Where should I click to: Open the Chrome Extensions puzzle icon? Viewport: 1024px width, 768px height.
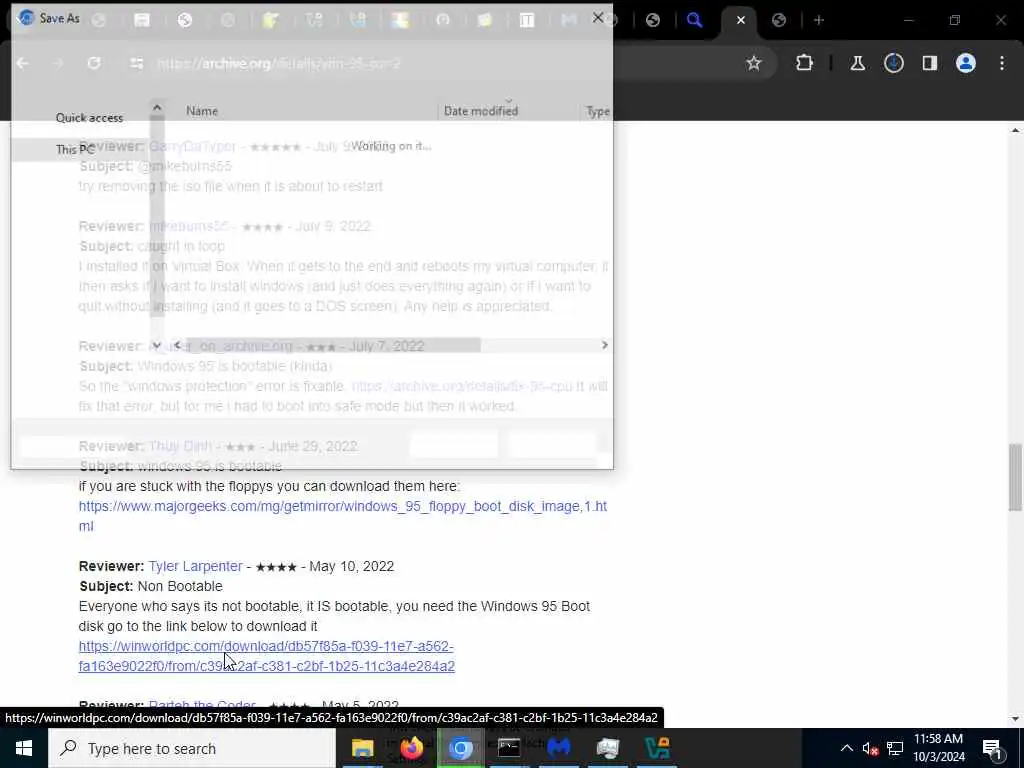tap(805, 63)
